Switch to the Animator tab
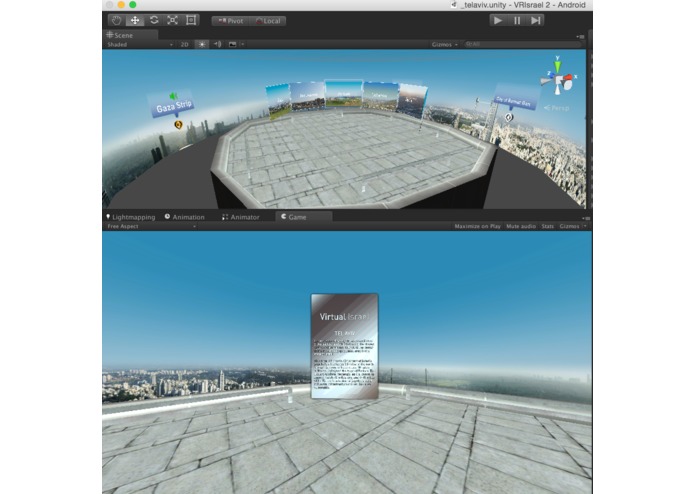The width and height of the screenshot is (695, 494). (x=241, y=217)
